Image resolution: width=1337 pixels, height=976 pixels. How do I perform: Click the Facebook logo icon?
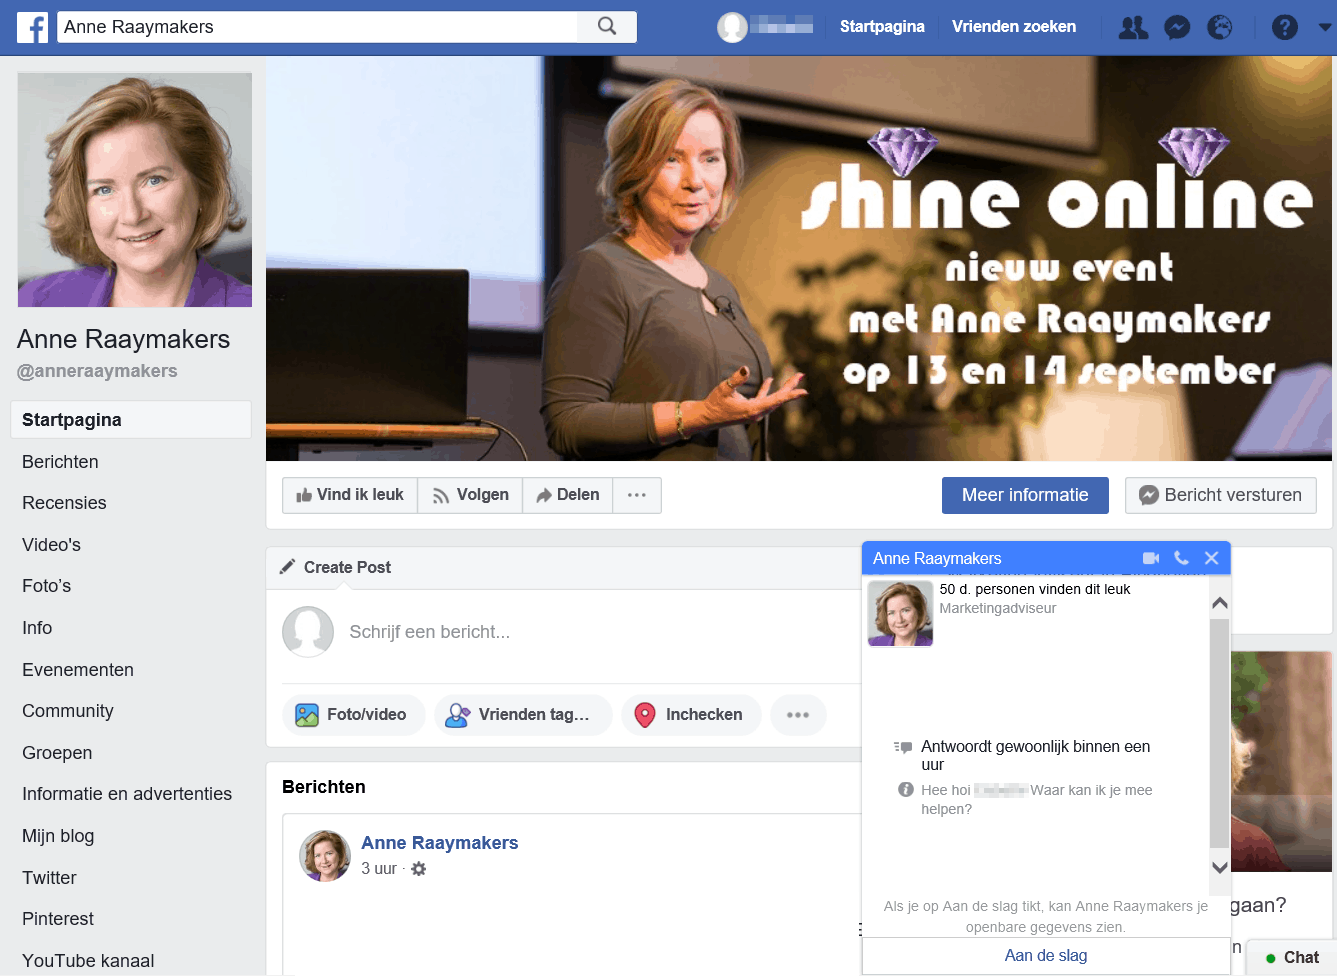(x=32, y=27)
